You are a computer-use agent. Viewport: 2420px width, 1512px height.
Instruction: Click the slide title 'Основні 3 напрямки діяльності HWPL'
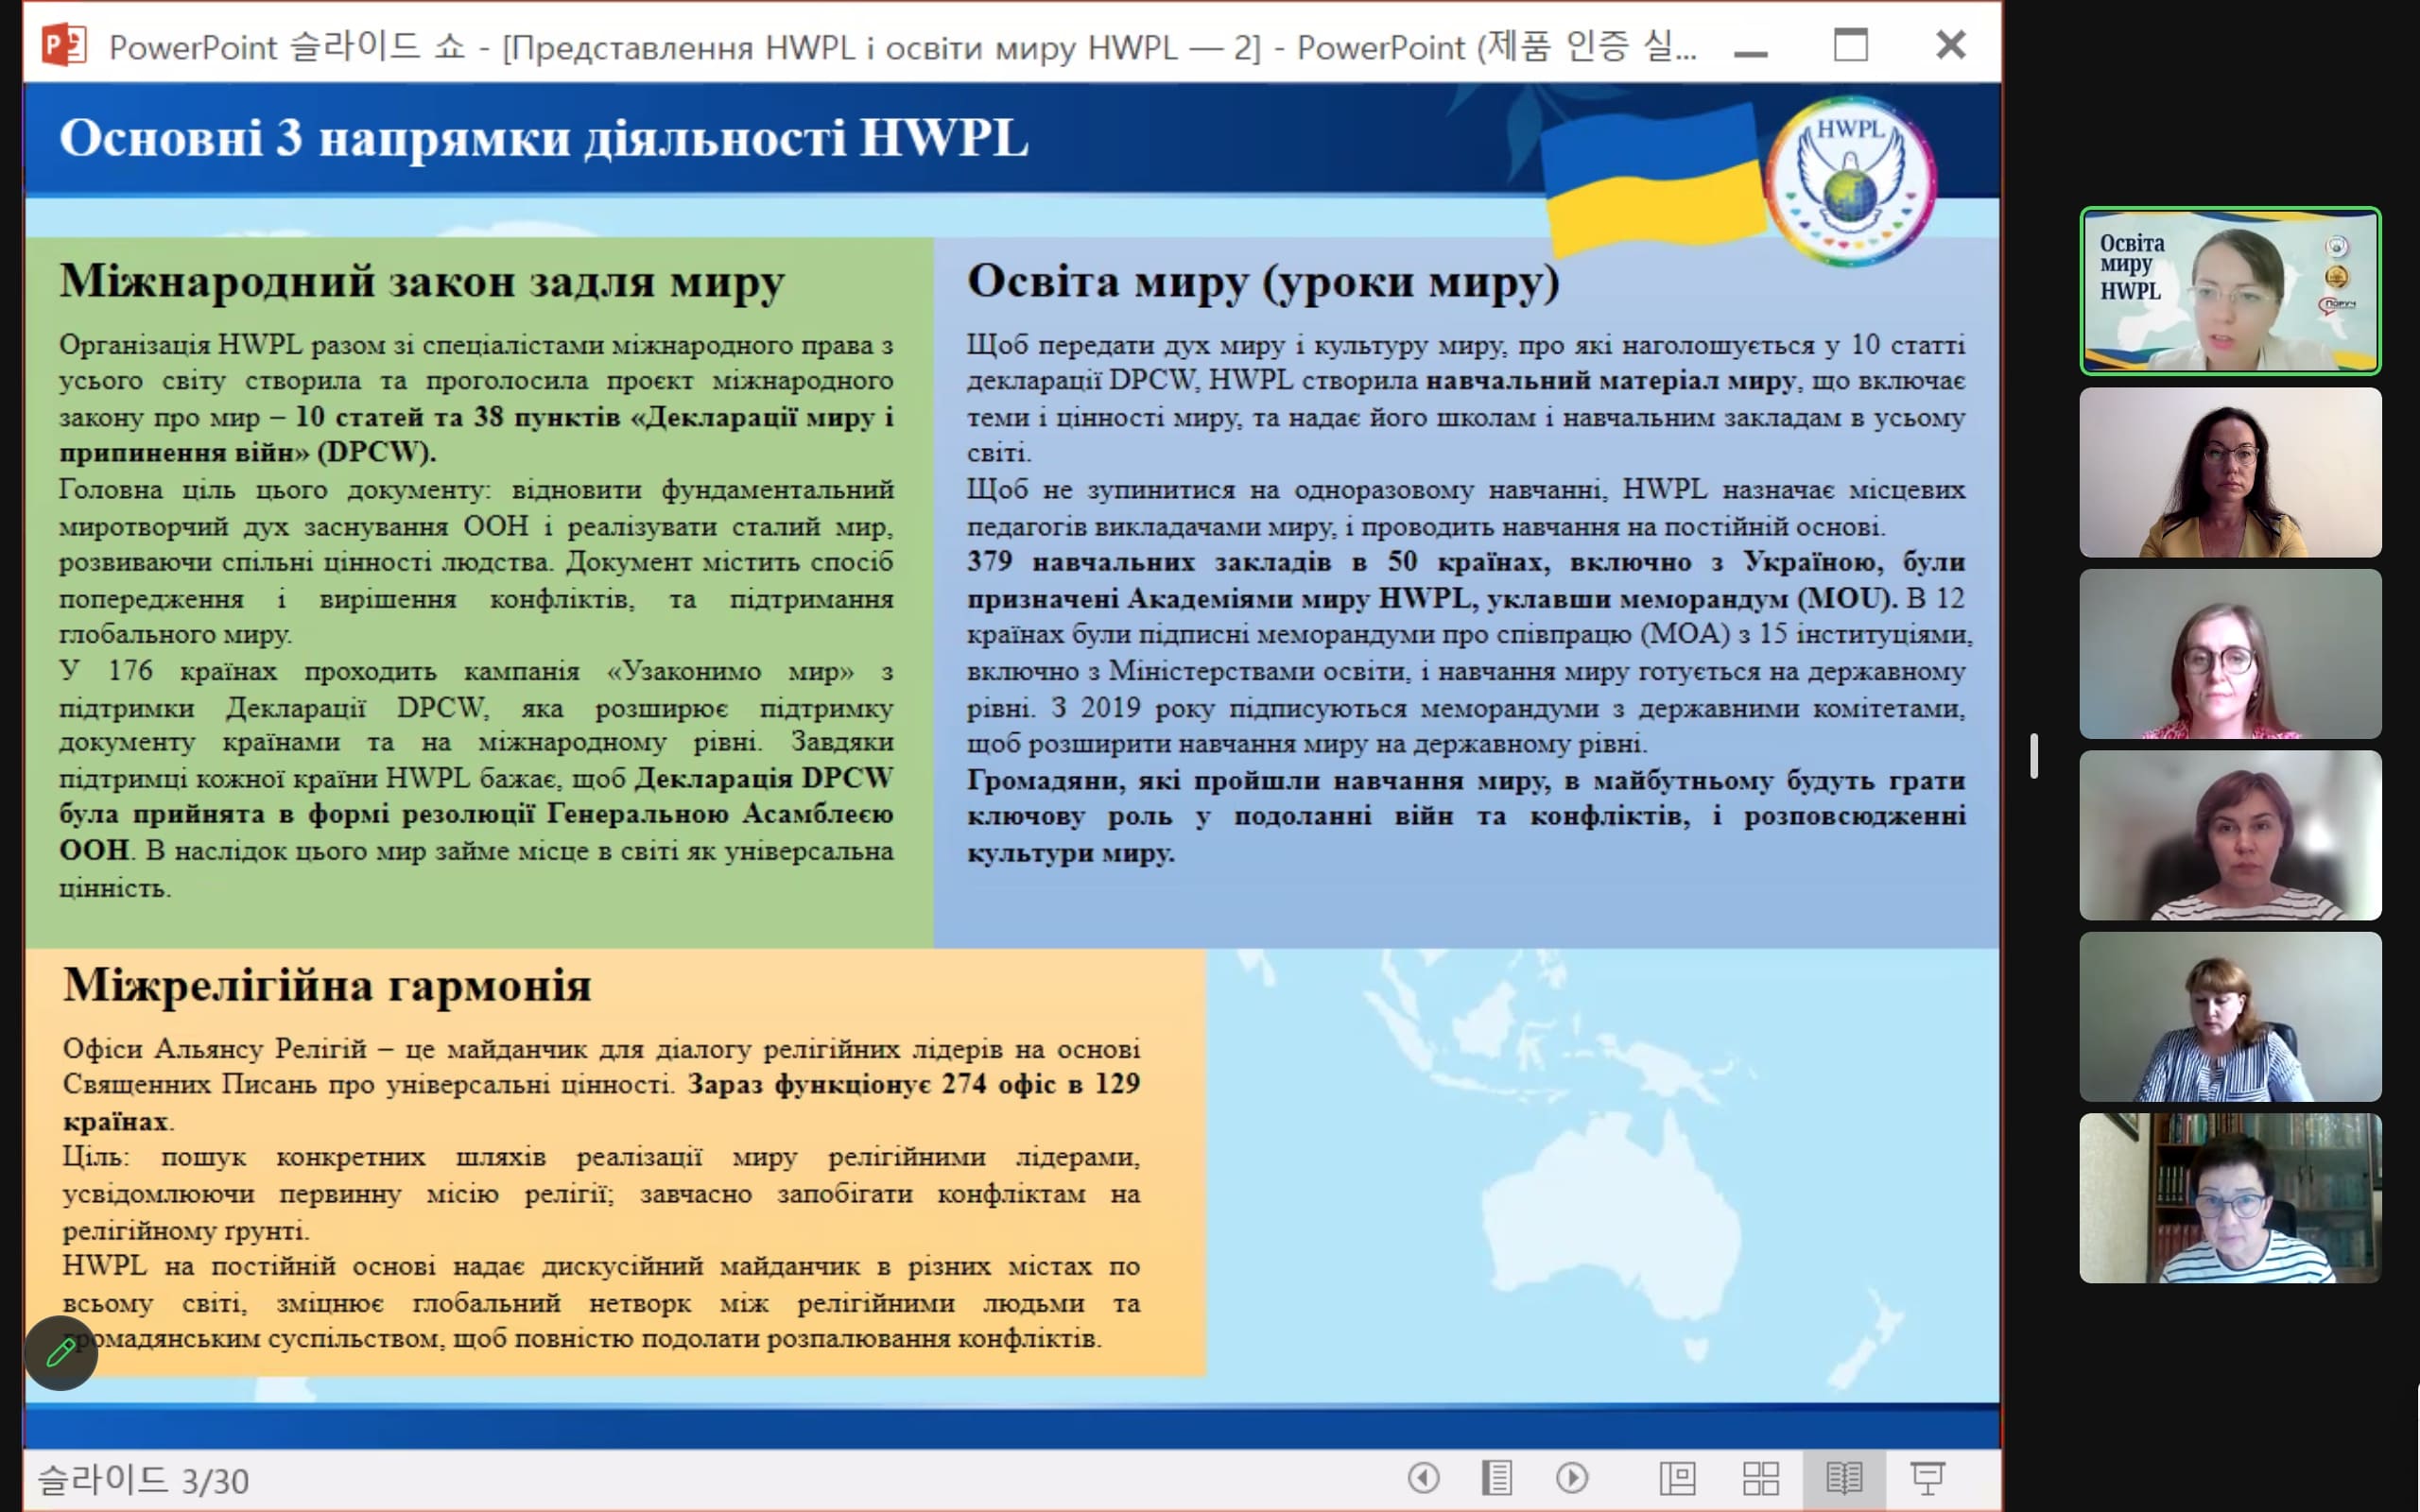coord(544,138)
